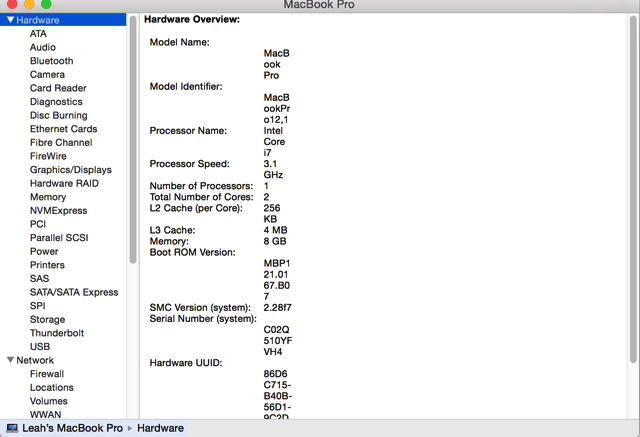Click Total Number of Cores label

coord(201,197)
